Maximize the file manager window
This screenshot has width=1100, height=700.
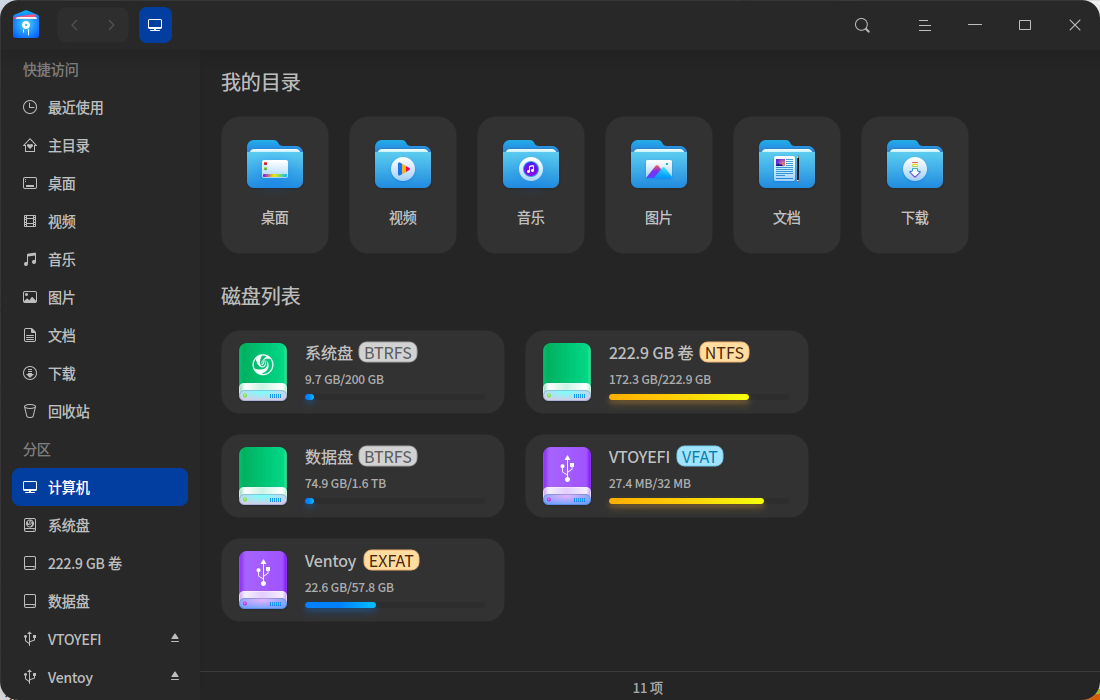click(x=1025, y=25)
